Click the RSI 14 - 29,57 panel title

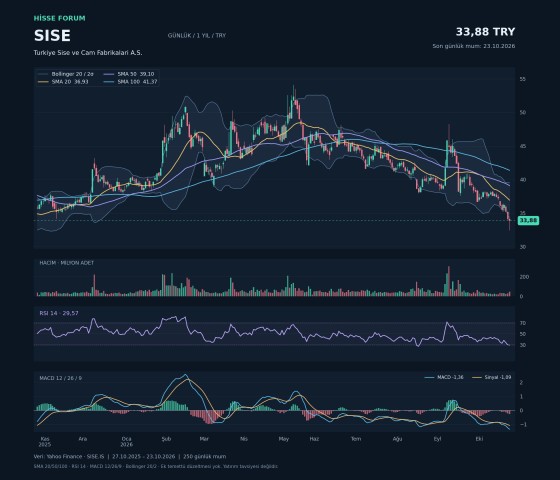[59, 313]
